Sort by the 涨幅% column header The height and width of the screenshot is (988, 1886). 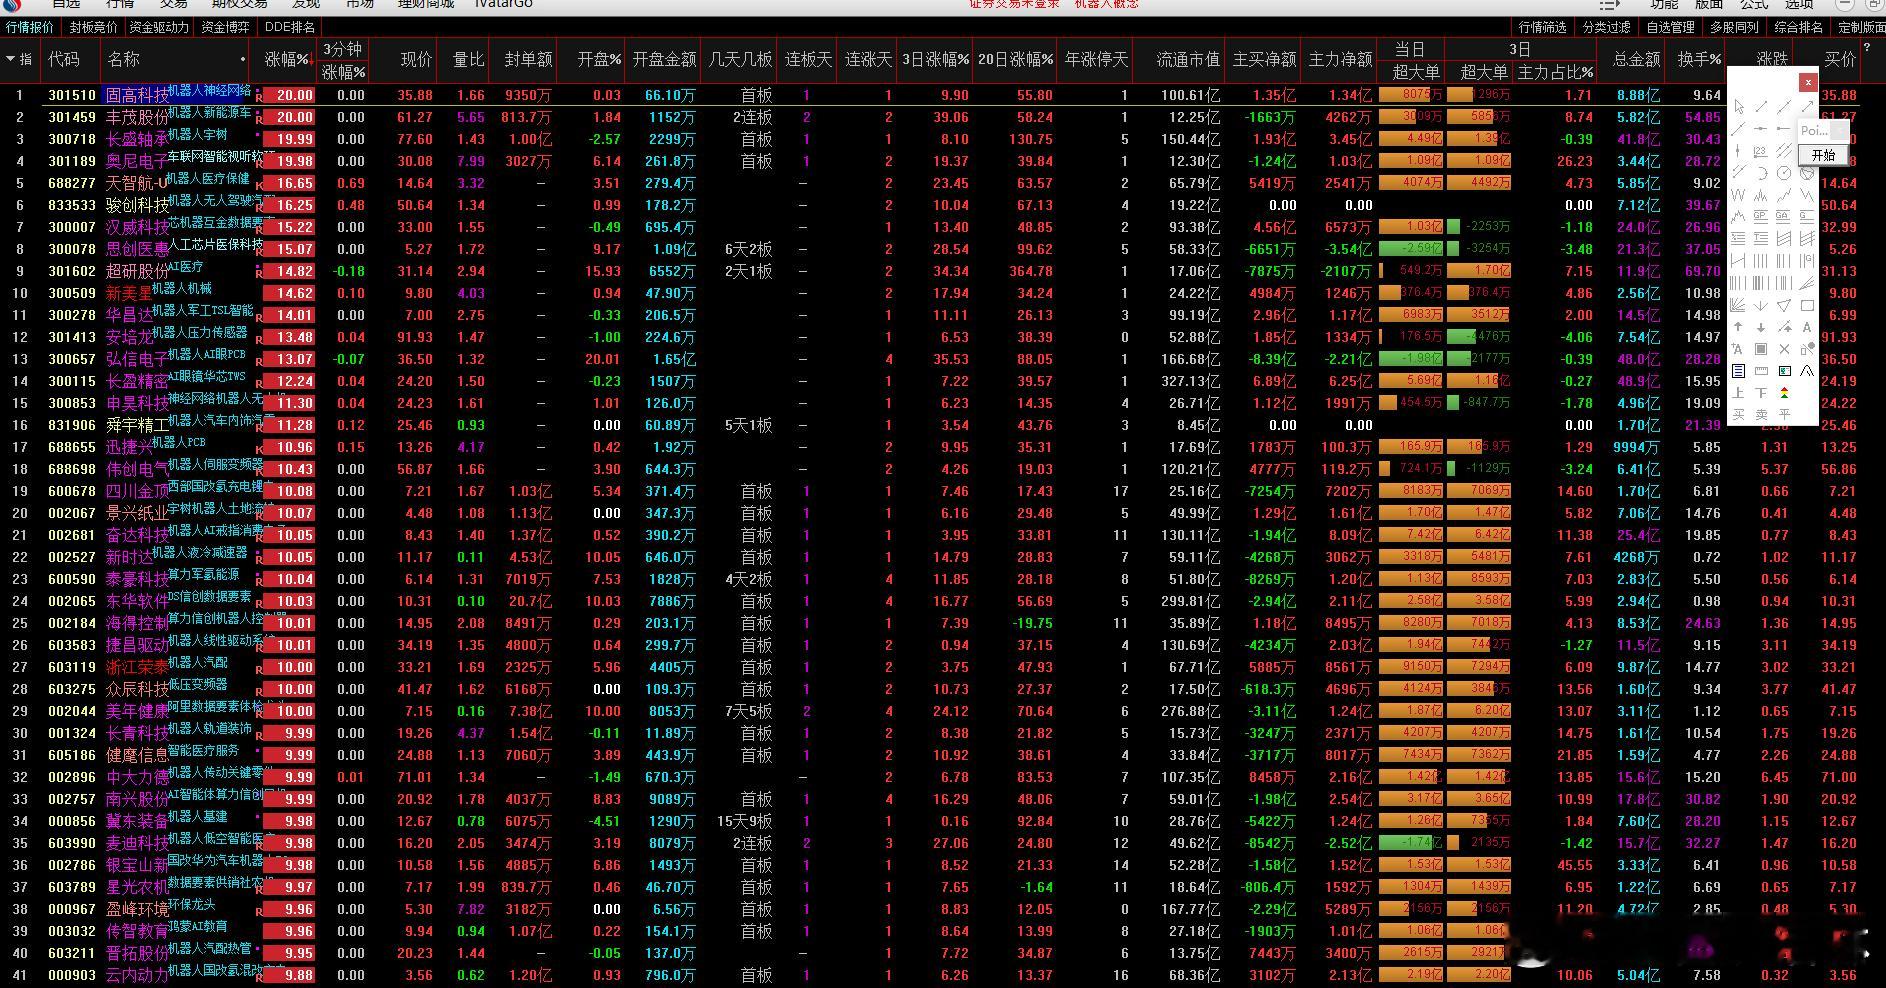pyautogui.click(x=288, y=59)
